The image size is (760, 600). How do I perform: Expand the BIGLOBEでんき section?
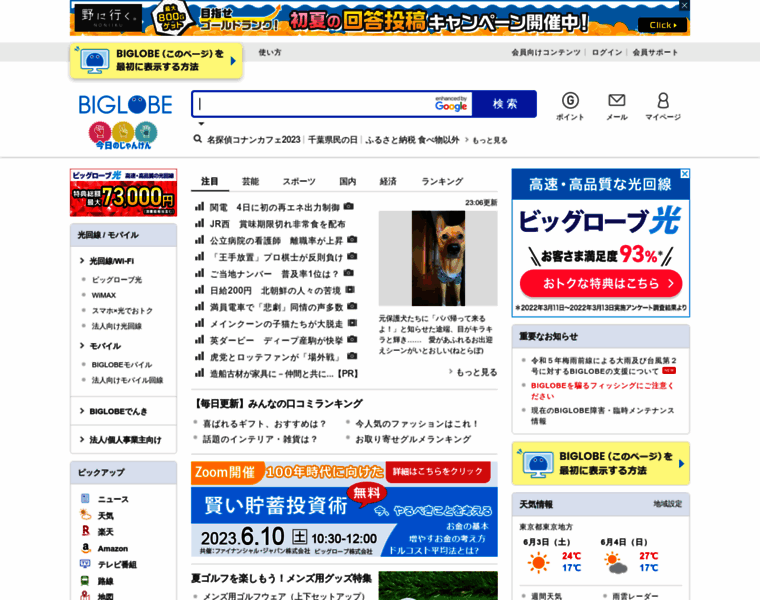pyautogui.click(x=118, y=411)
